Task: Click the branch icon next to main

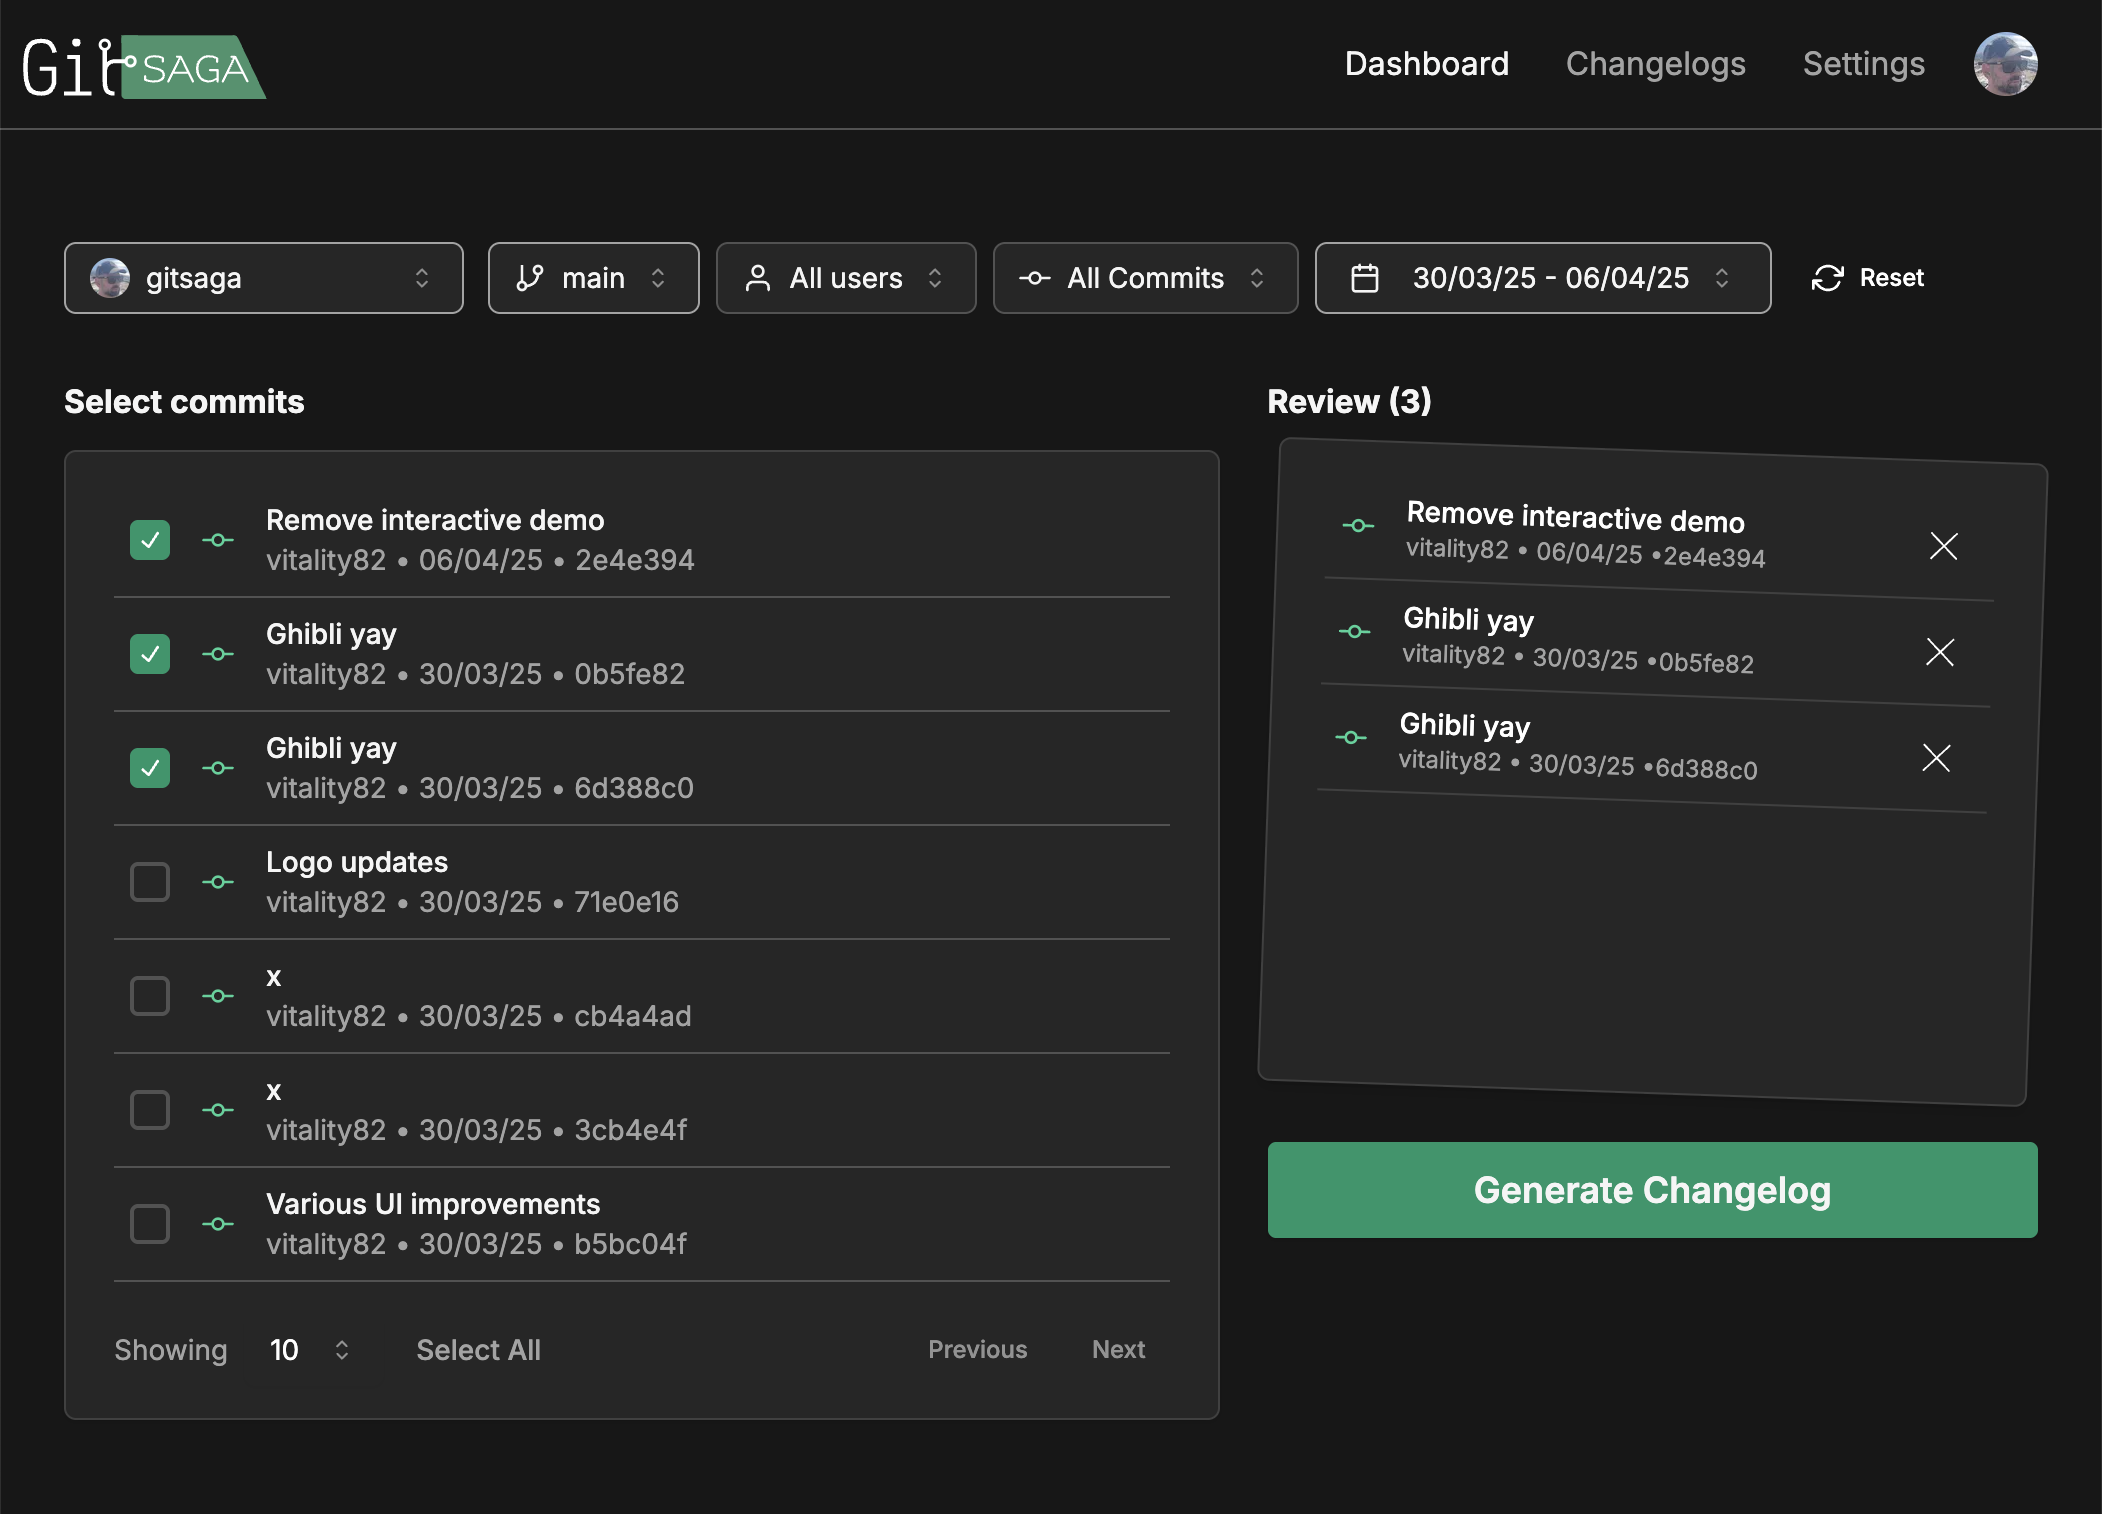Action: pyautogui.click(x=530, y=278)
